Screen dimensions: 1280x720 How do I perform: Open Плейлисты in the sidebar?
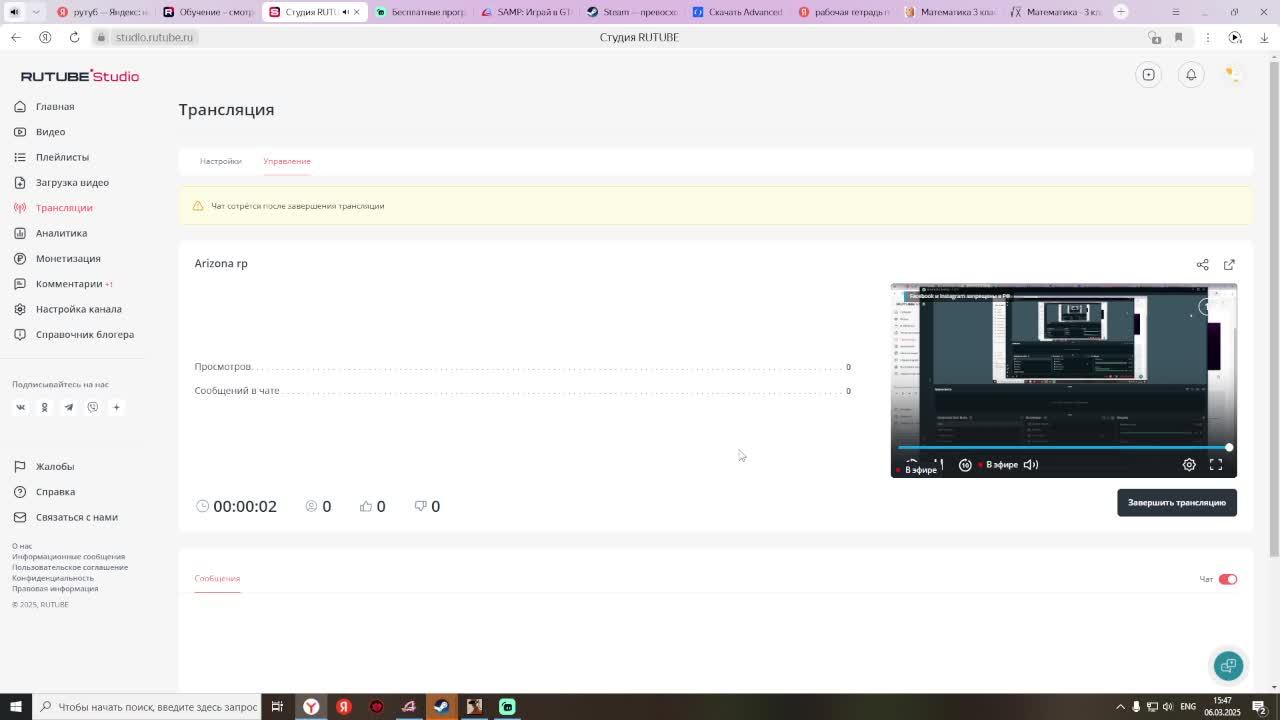point(62,157)
